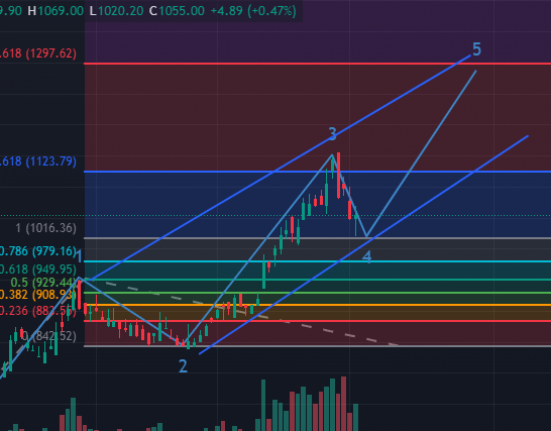Click the High value H1069.00 in legend

(56, 11)
